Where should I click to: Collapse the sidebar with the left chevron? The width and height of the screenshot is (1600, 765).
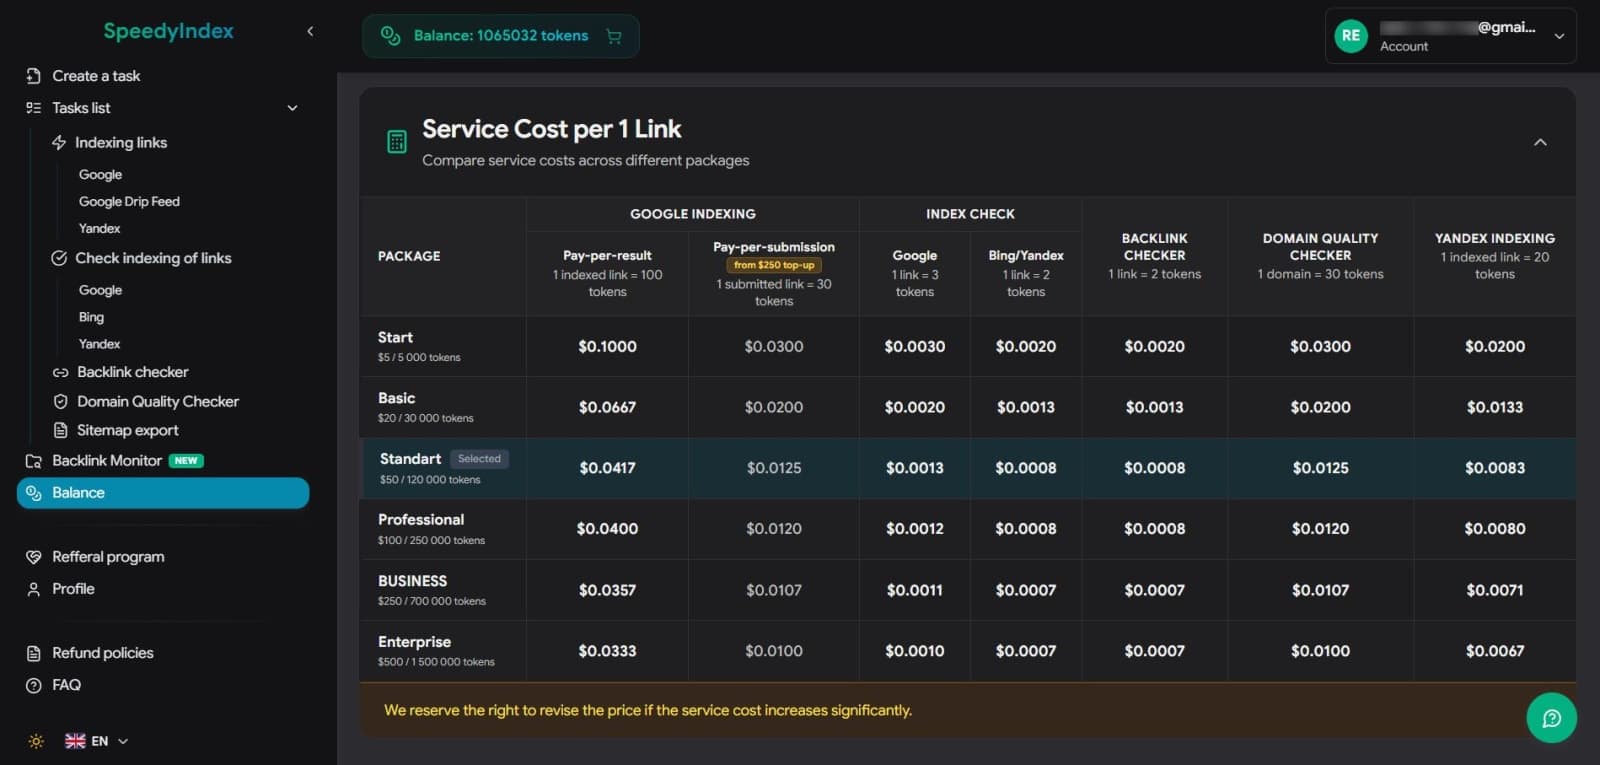click(x=310, y=31)
